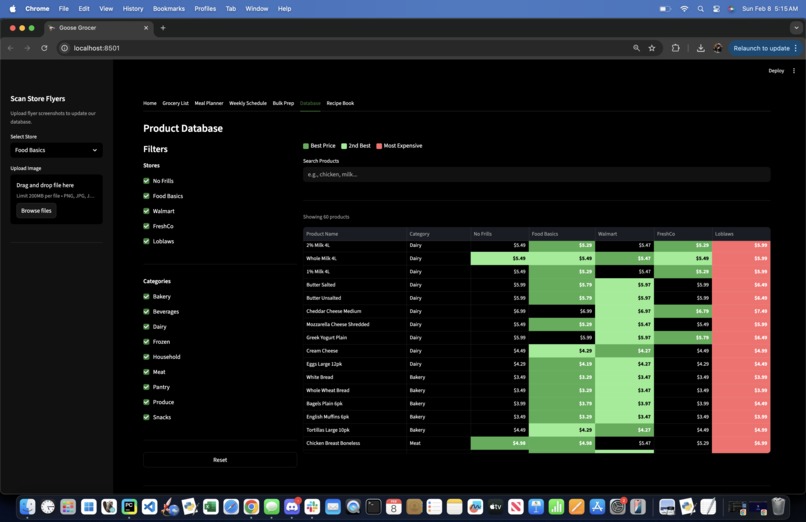Screen dimensions: 806x522
Task: Switch to the Meal Planner tab
Action: (x=209, y=103)
